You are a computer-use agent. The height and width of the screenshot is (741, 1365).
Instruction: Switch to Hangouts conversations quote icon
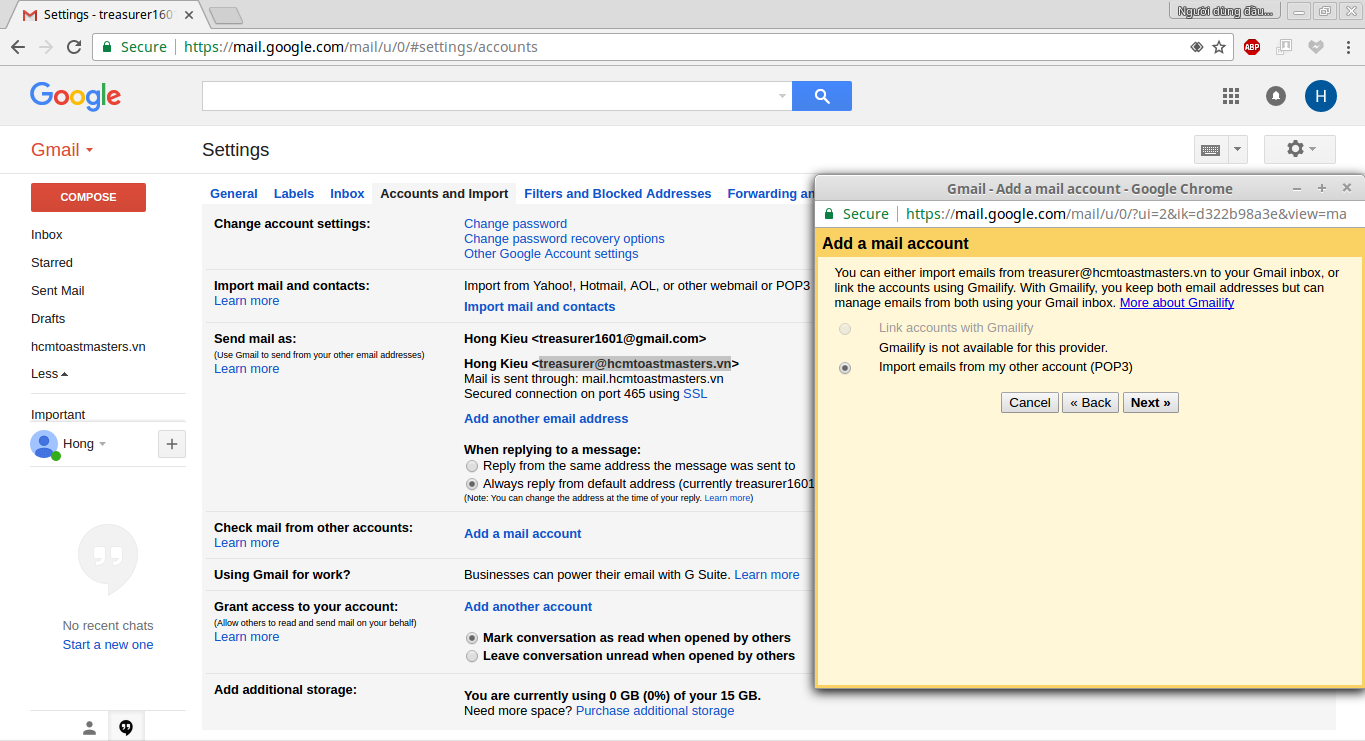tap(126, 727)
